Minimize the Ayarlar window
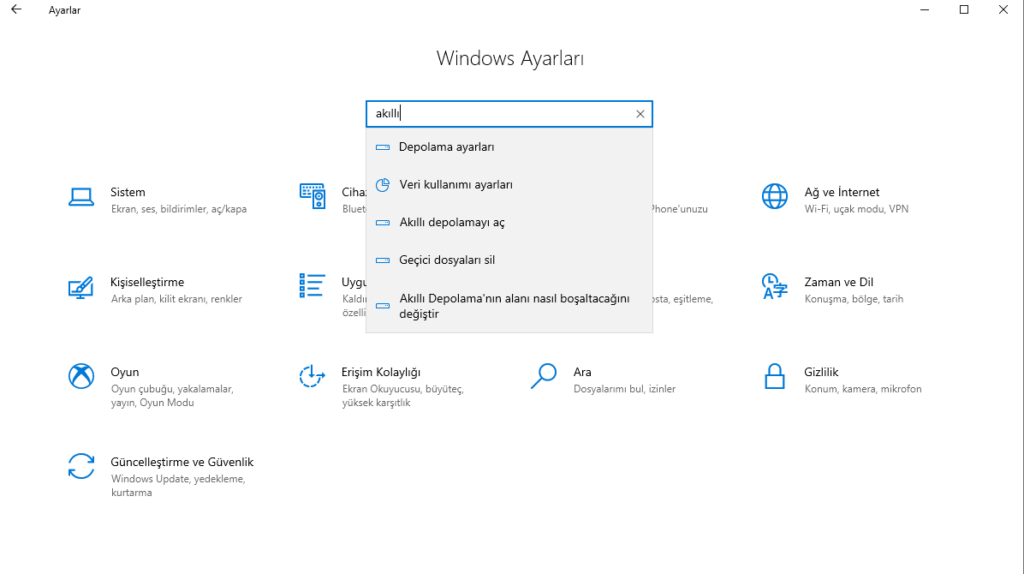 pyautogui.click(x=924, y=10)
